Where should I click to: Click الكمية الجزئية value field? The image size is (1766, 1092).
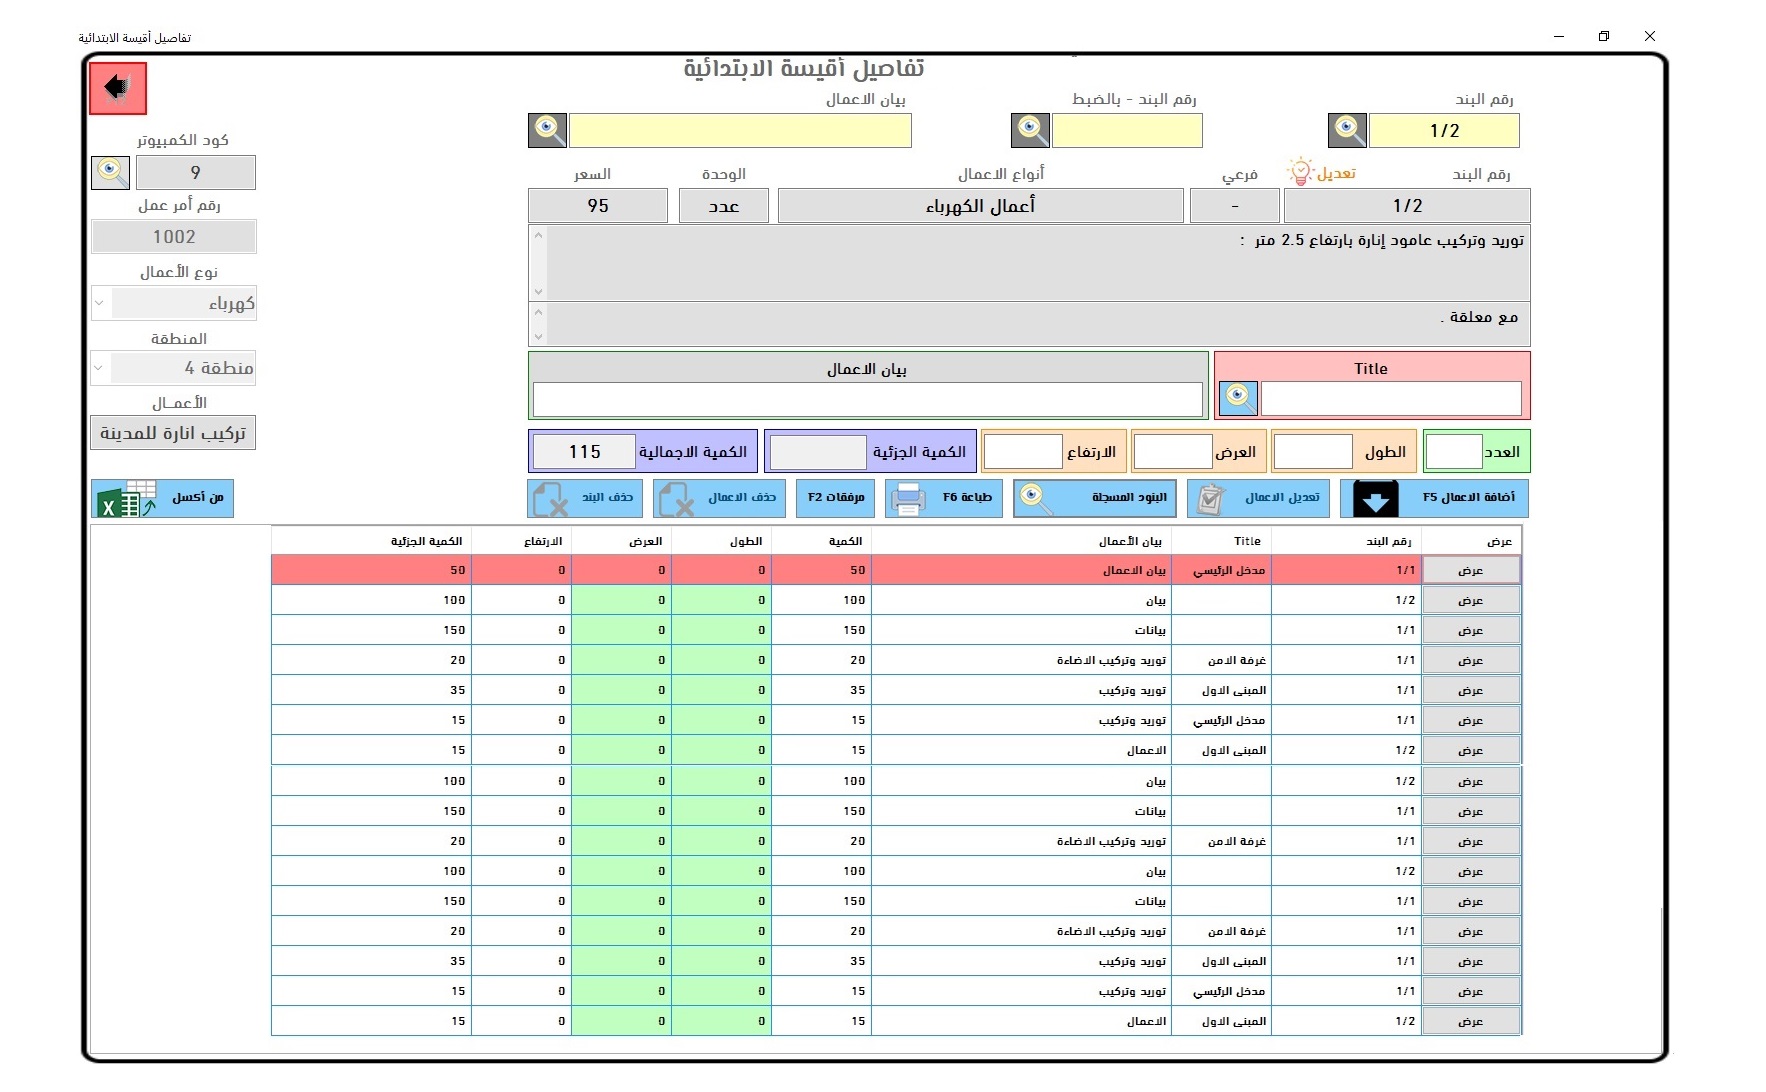818,452
